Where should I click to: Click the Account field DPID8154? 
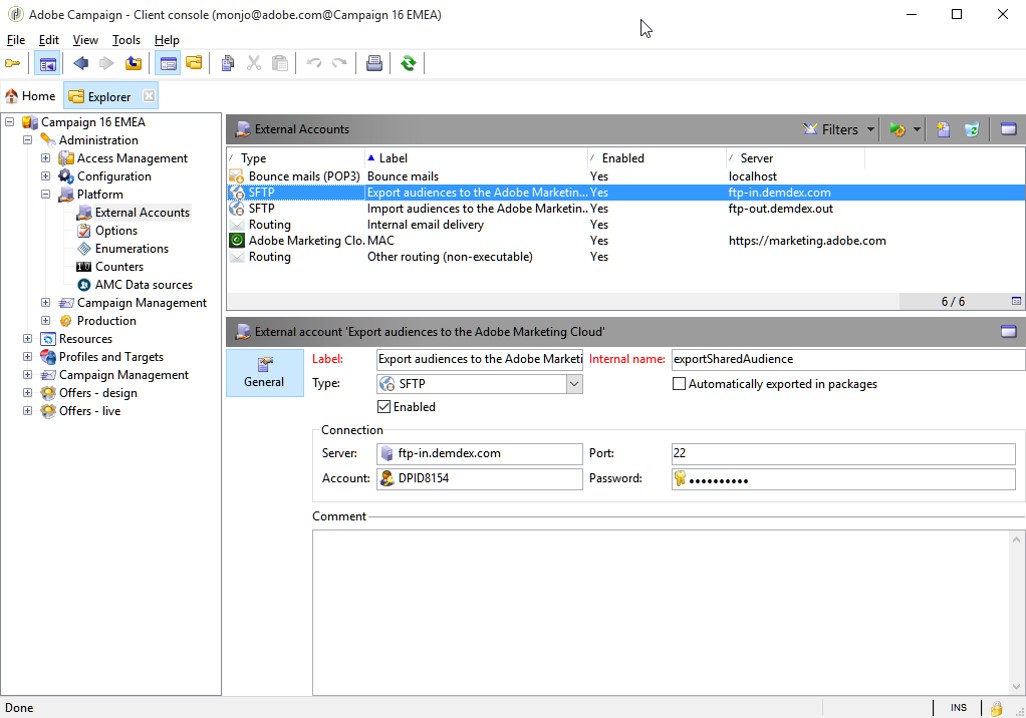pos(480,478)
